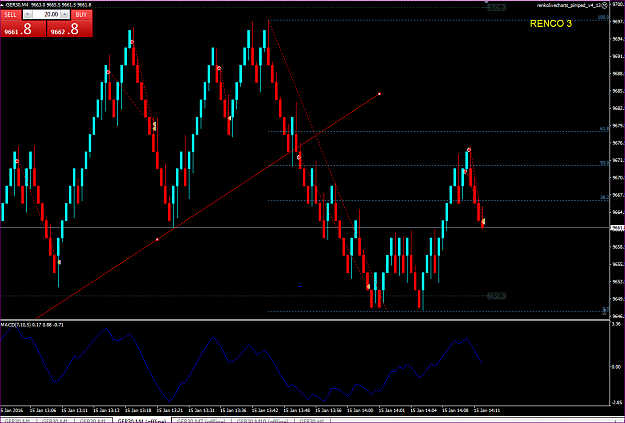The height and width of the screenshot is (423, 625).
Task: Select the RENCO 3 yellow label
Action: [550, 24]
